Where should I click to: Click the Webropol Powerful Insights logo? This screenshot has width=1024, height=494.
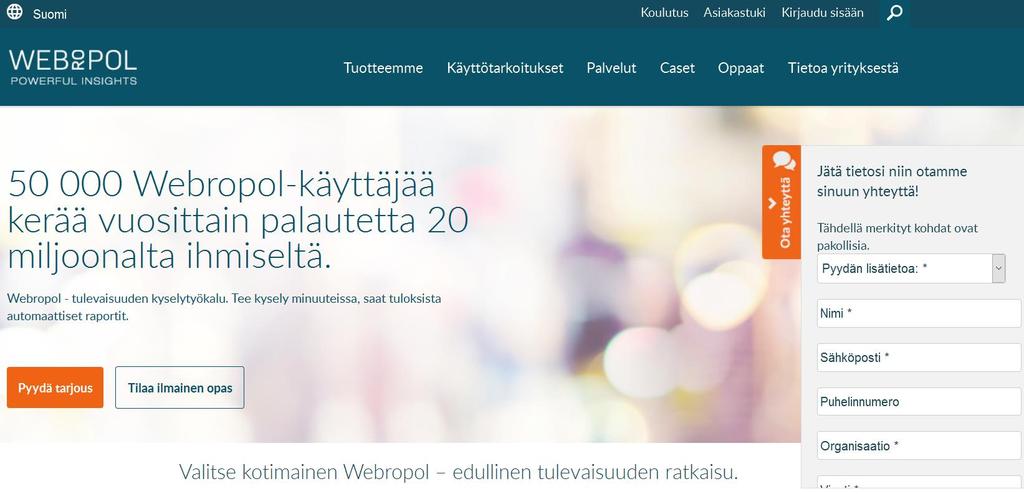pyautogui.click(x=73, y=67)
